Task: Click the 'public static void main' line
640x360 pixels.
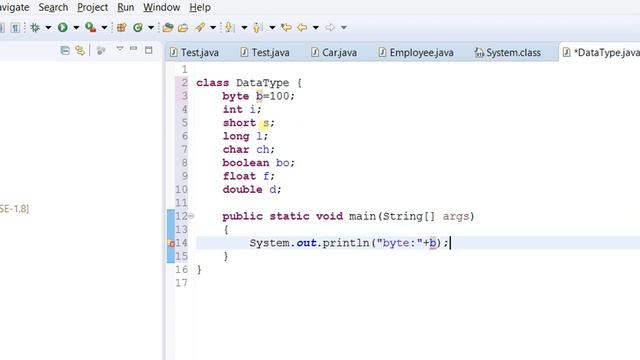Action: coord(348,216)
